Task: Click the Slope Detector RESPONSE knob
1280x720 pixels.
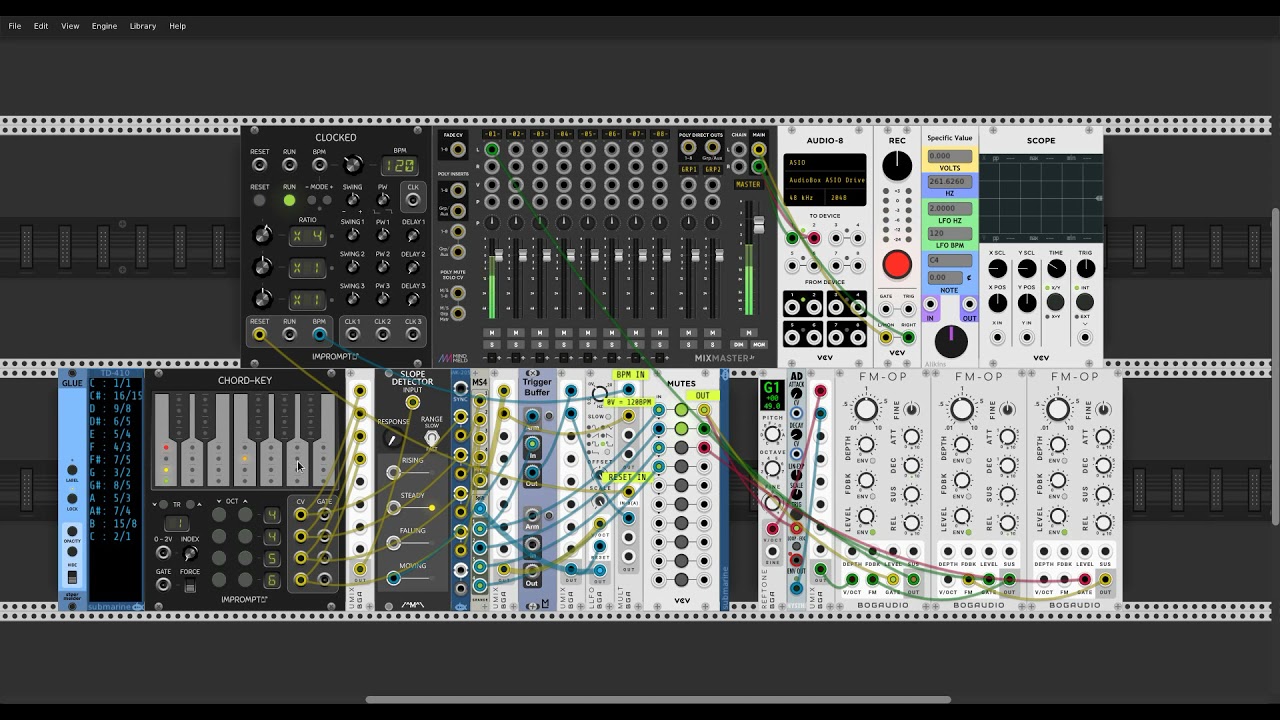Action: 392,437
